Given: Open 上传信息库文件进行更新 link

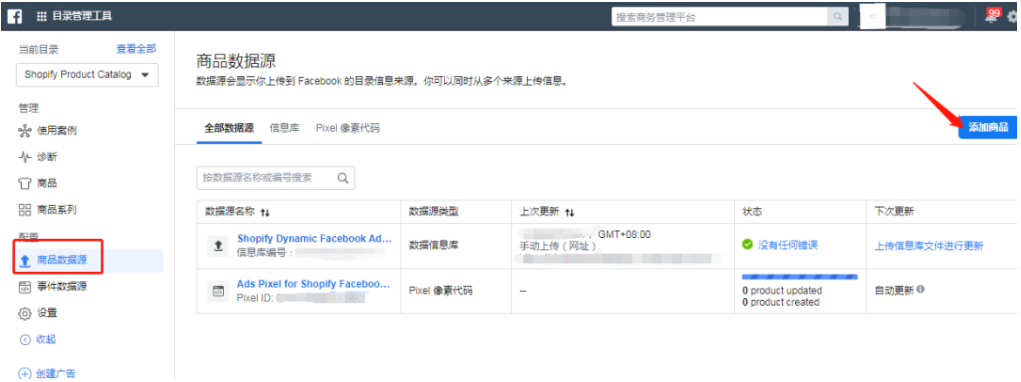Looking at the screenshot, I should 929,245.
